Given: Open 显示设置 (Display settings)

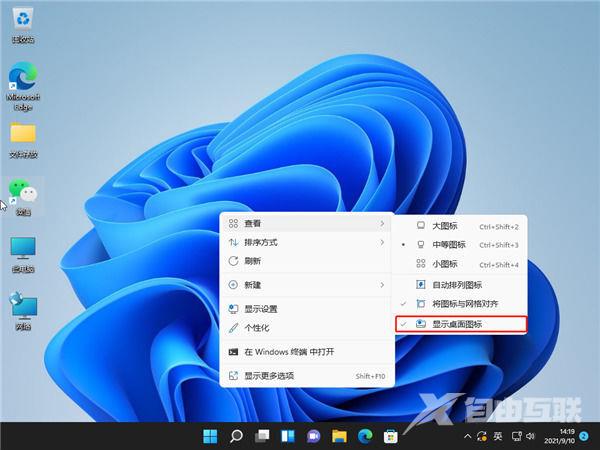Looking at the screenshot, I should [307, 309].
